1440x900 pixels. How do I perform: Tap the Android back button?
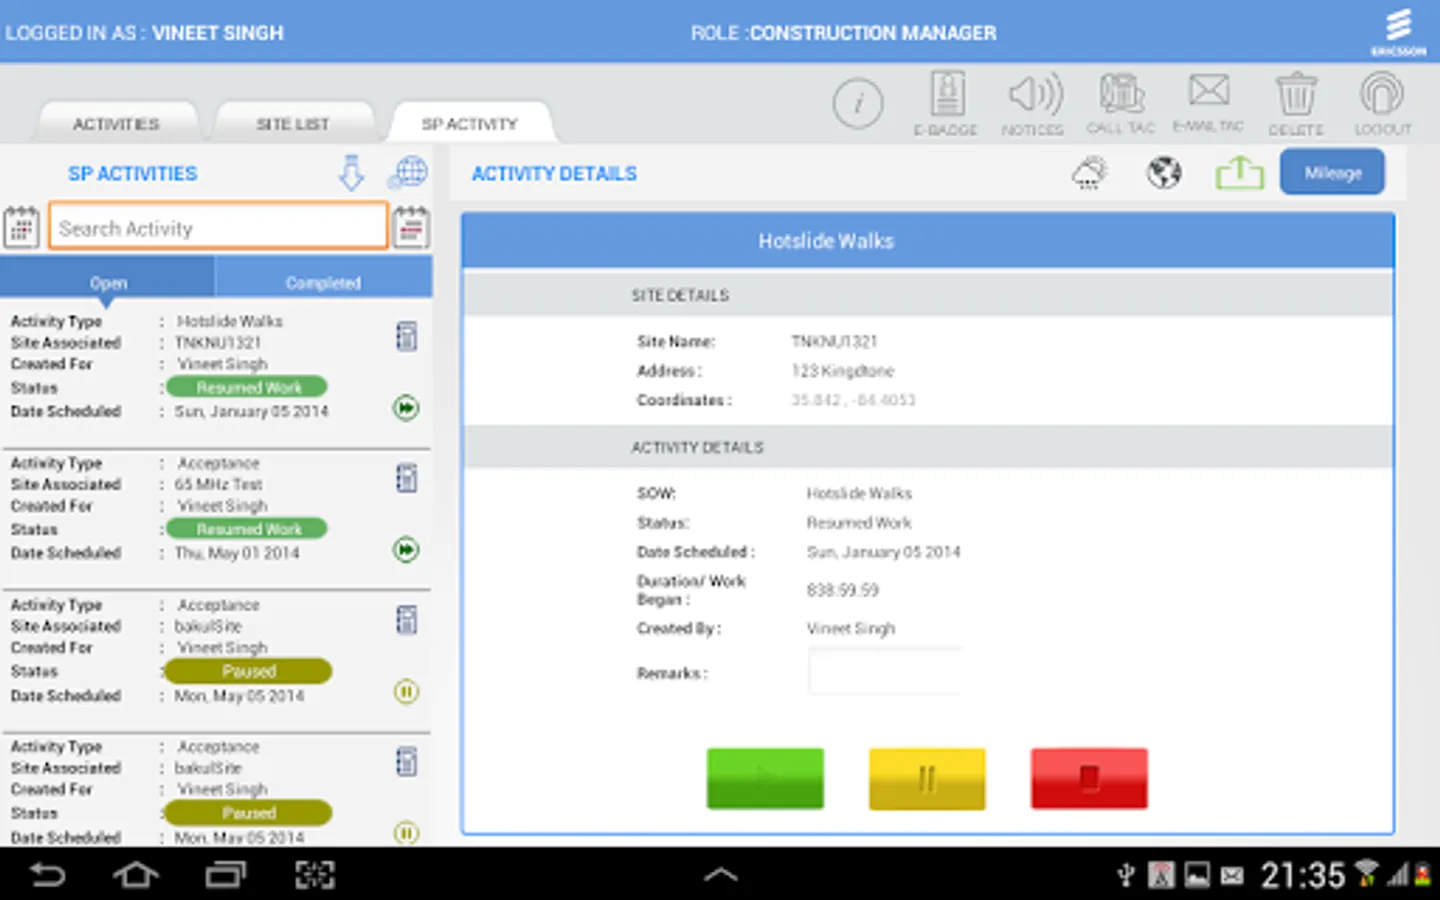48,875
